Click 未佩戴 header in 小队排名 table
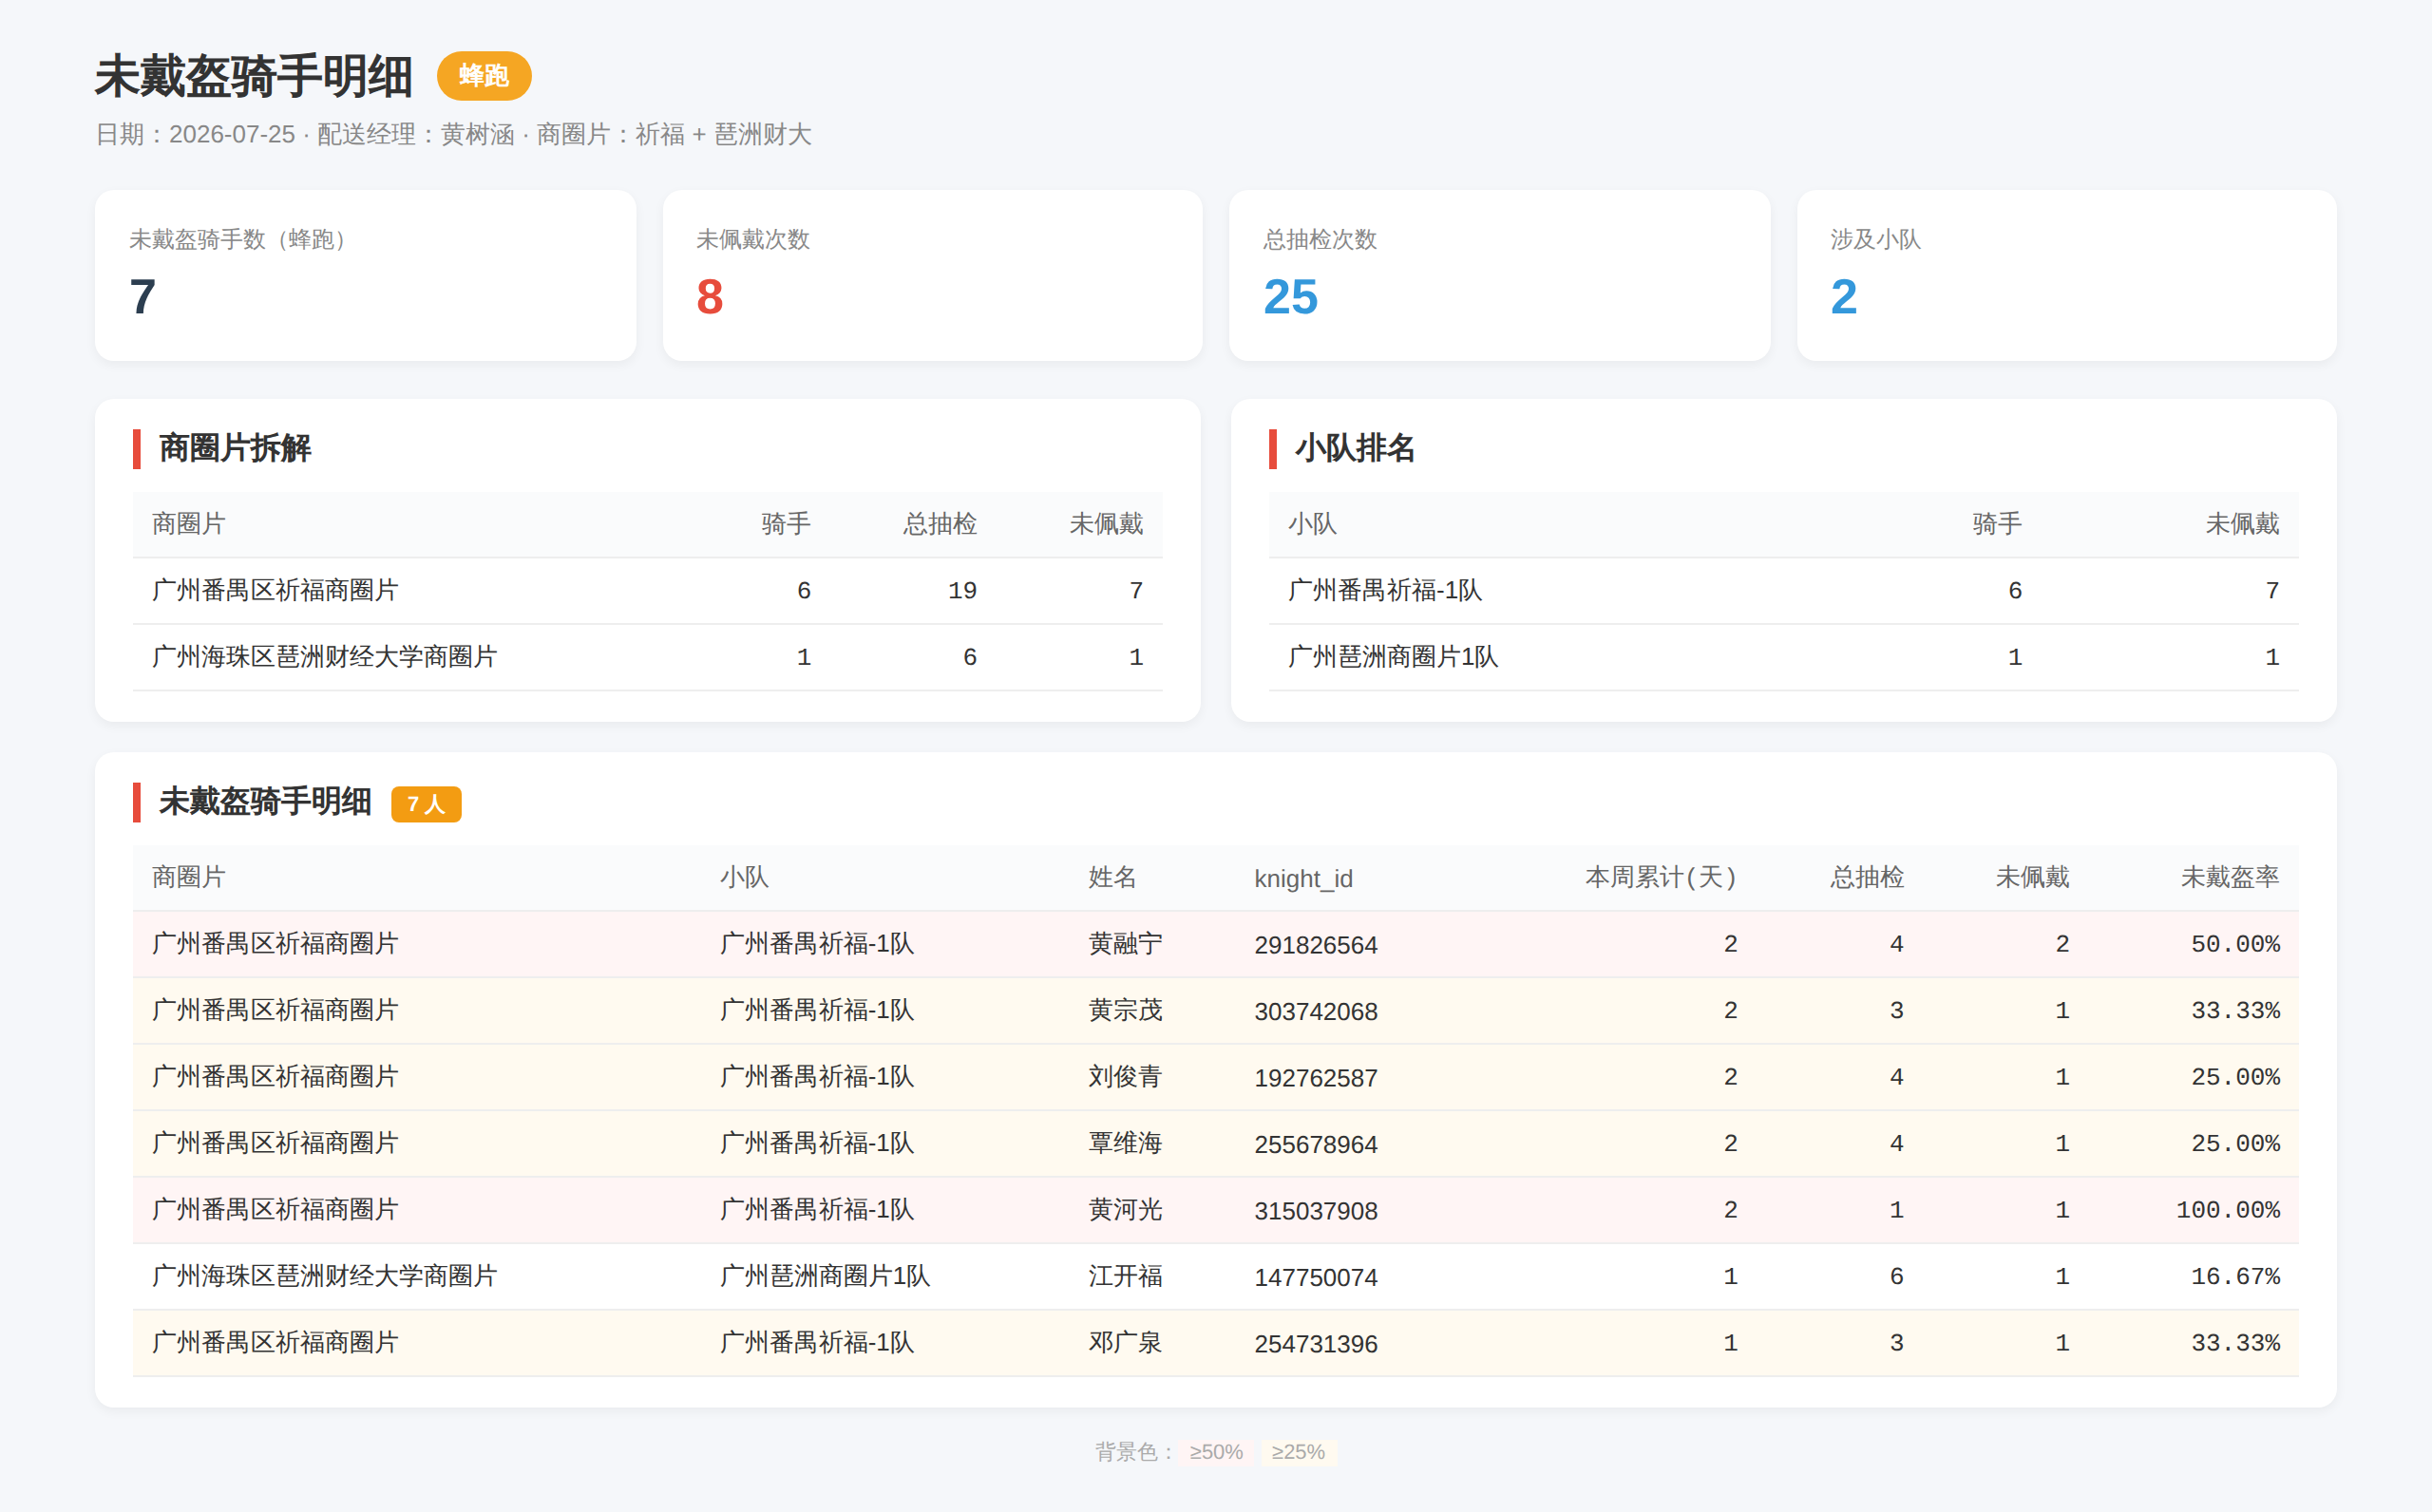 2242,524
